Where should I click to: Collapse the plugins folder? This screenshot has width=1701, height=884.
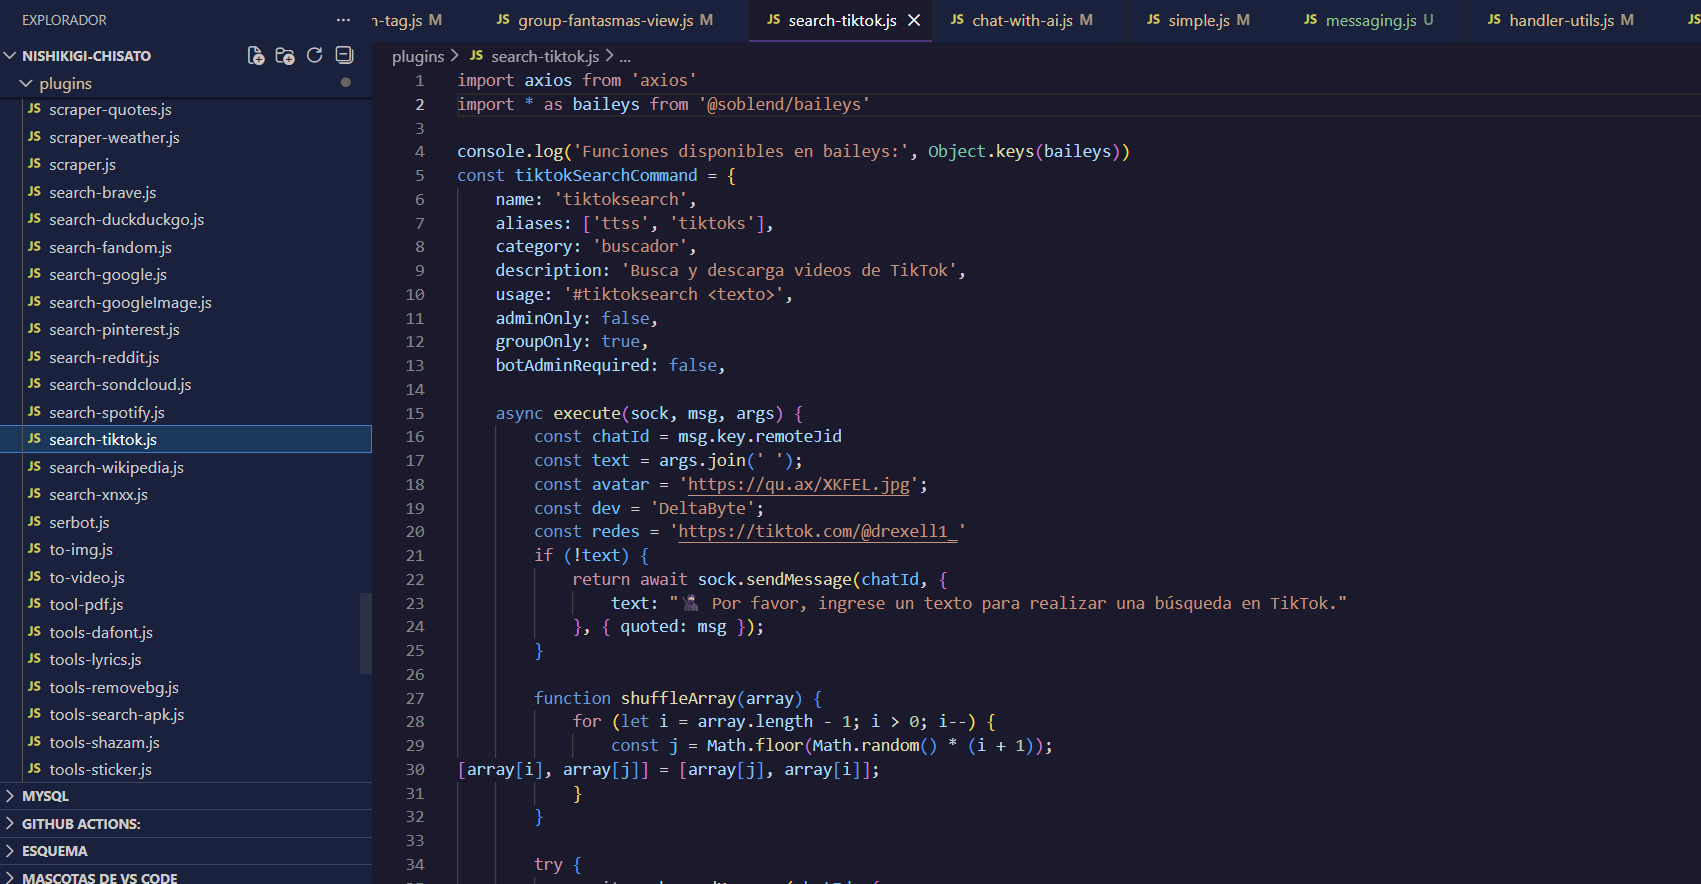27,84
